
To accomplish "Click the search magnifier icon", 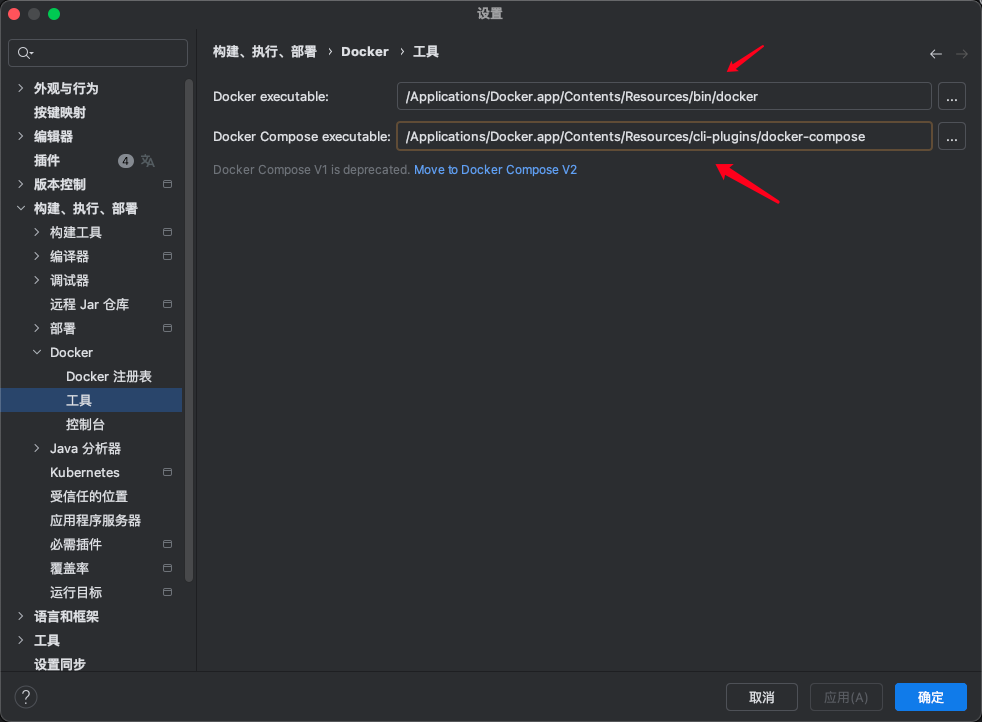I will 24,53.
